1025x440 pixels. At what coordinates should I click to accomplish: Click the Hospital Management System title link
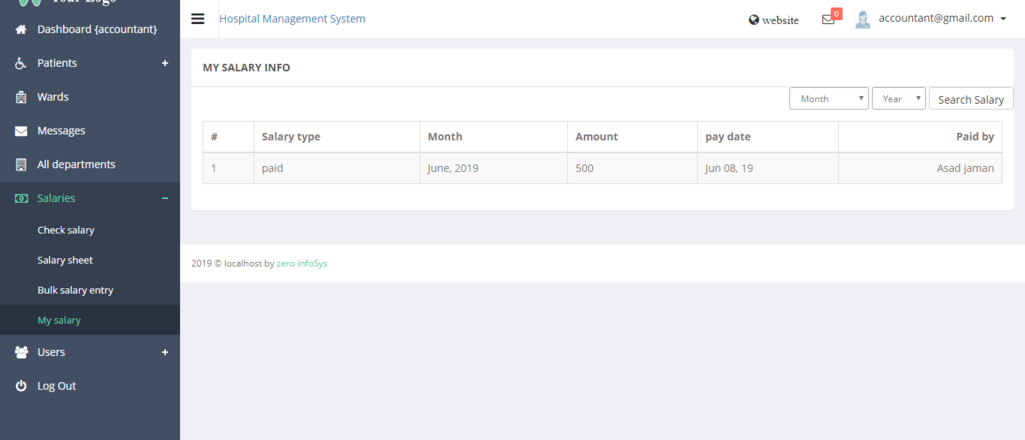click(x=292, y=19)
